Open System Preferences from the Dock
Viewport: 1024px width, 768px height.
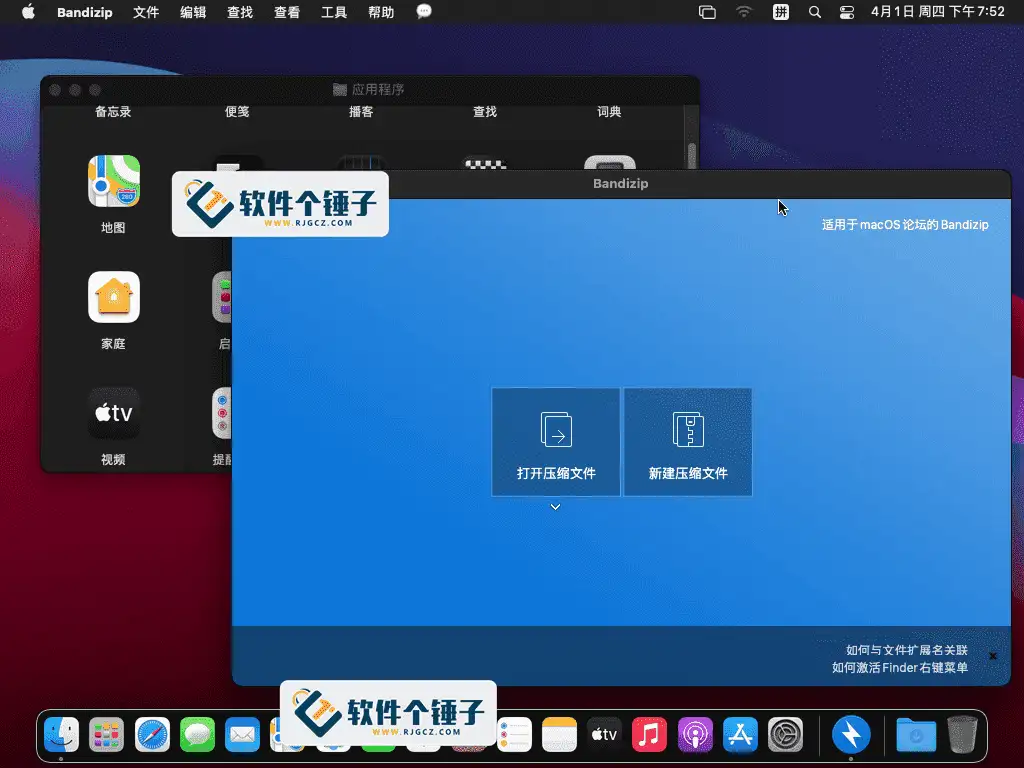click(x=785, y=733)
